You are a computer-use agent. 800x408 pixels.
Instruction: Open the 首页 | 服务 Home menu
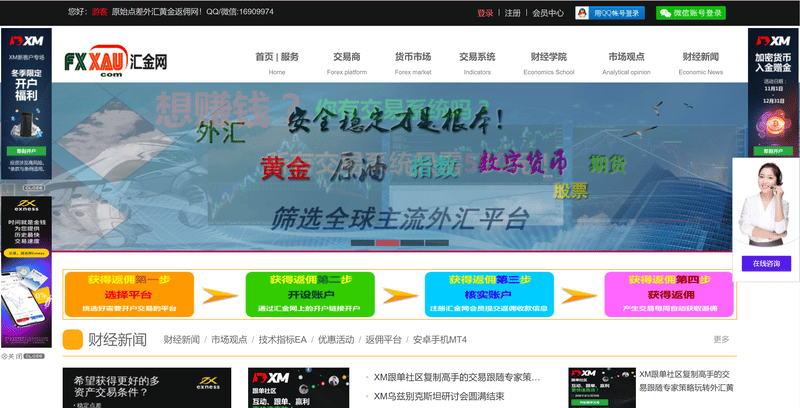(277, 63)
